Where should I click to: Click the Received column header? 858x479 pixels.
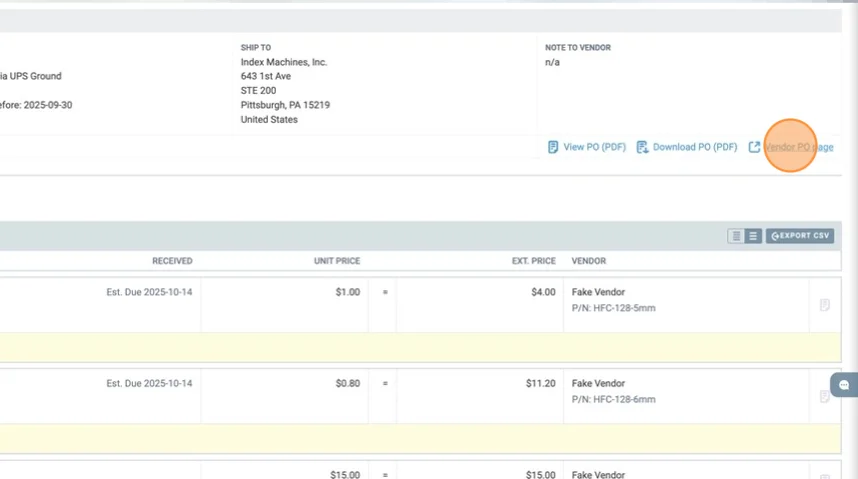172,261
